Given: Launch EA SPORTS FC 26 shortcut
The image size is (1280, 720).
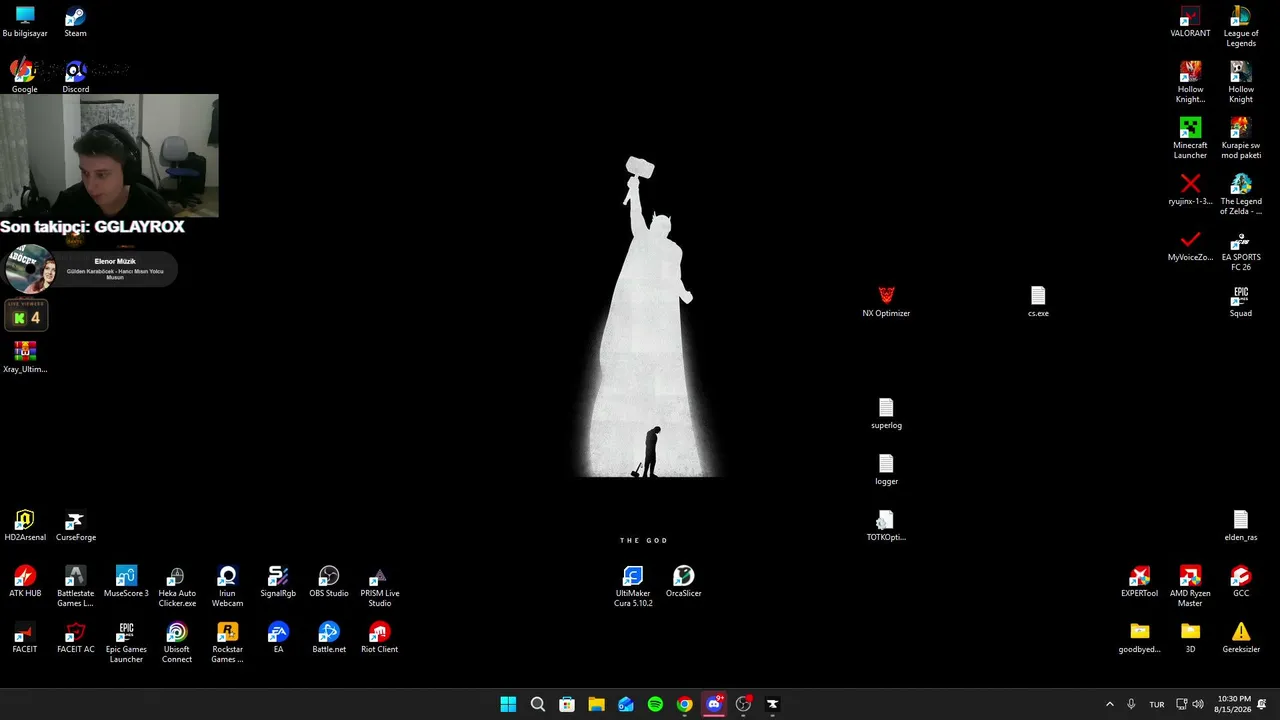Looking at the screenshot, I should 1241,251.
